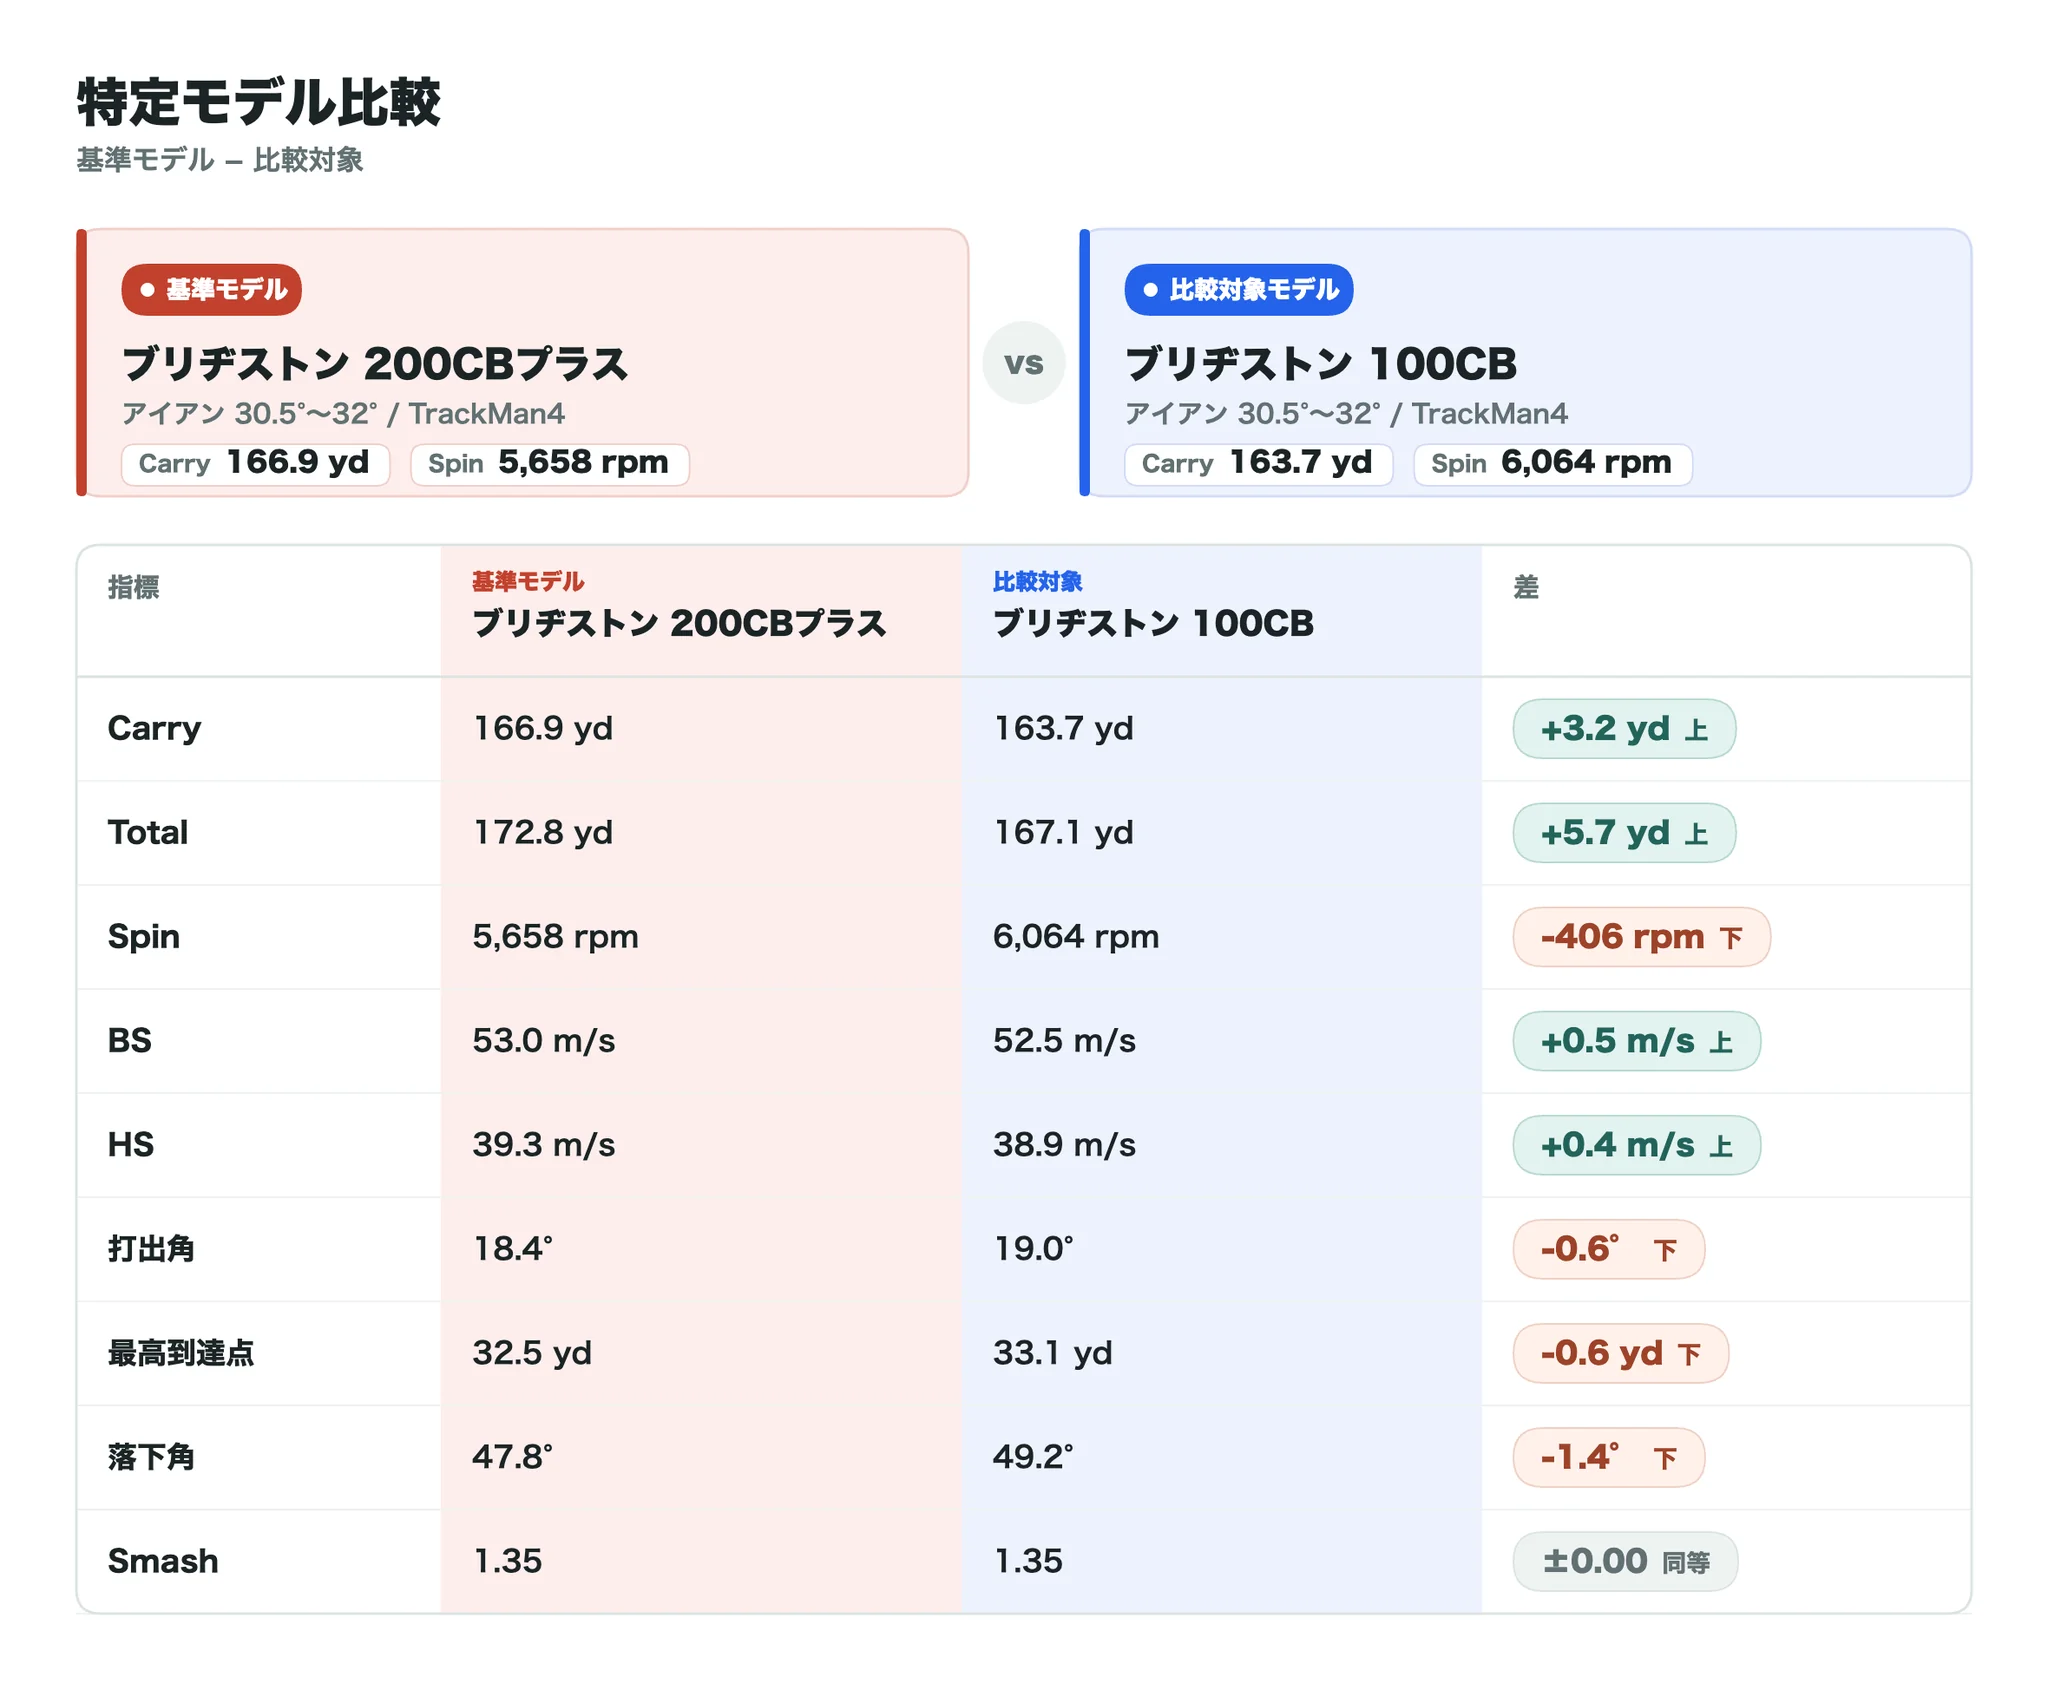Click the 指標 column header
This screenshot has height=1690, width=2048.
click(134, 587)
